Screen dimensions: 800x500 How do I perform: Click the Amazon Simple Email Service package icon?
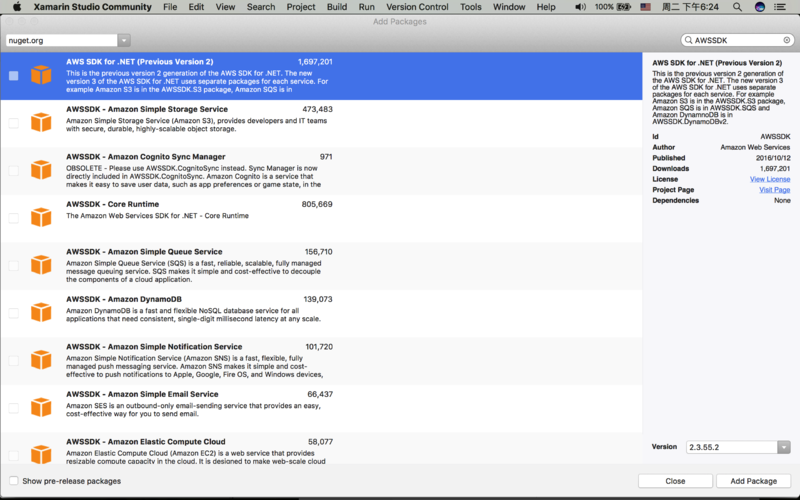[x=41, y=407]
